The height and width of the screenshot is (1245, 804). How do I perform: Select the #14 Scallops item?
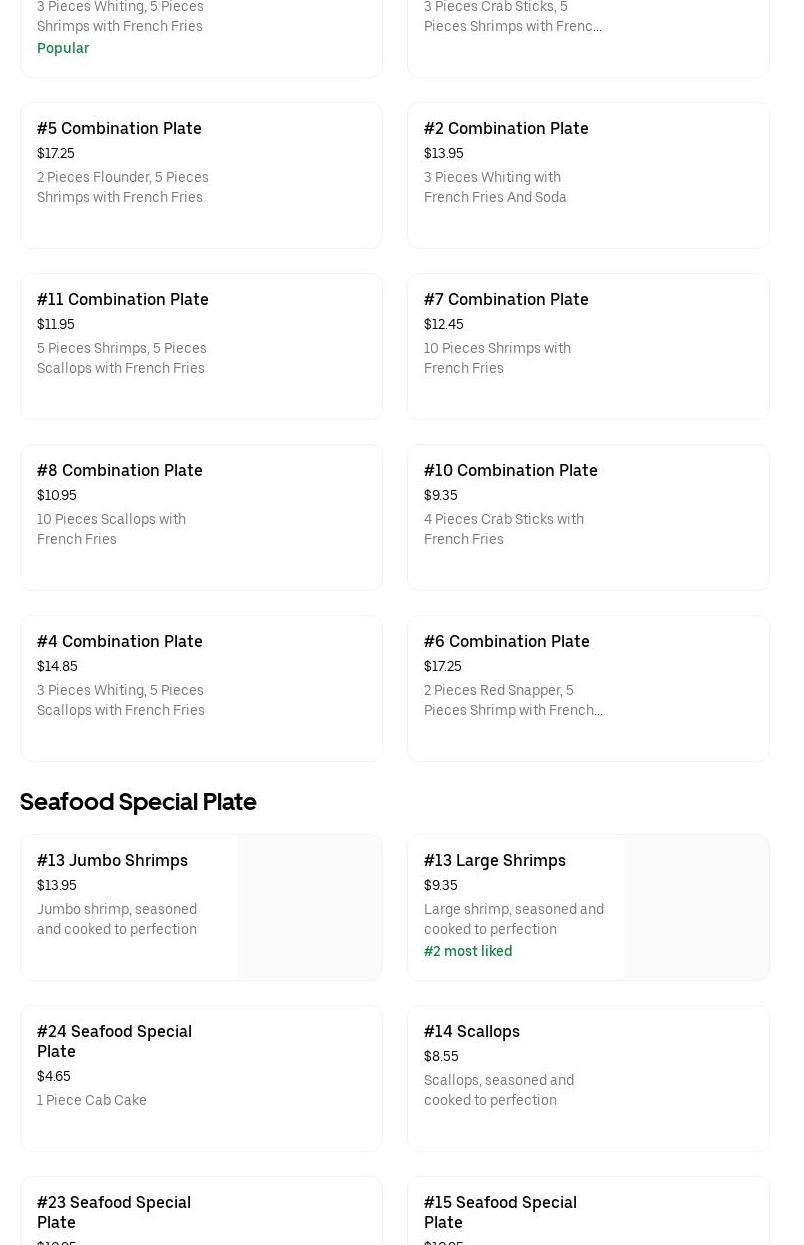[x=587, y=1078]
